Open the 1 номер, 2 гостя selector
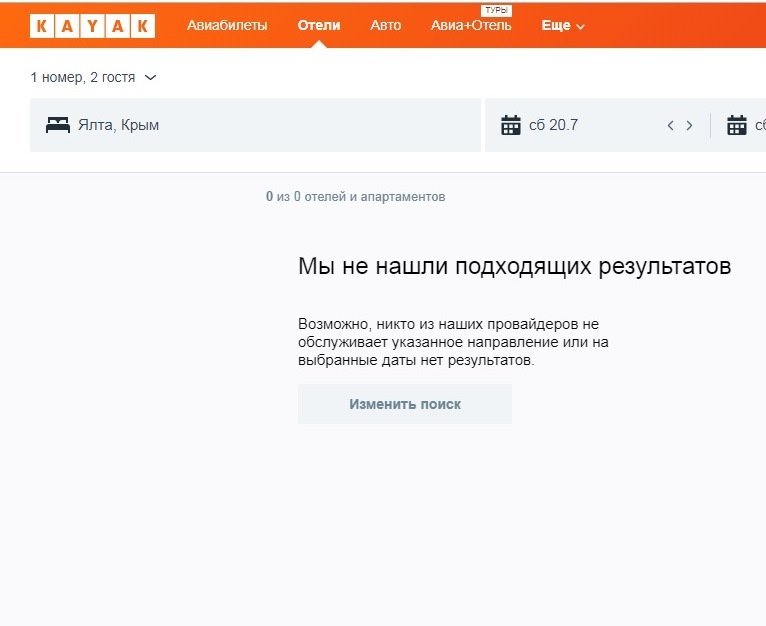The height and width of the screenshot is (626, 766). 93,77
